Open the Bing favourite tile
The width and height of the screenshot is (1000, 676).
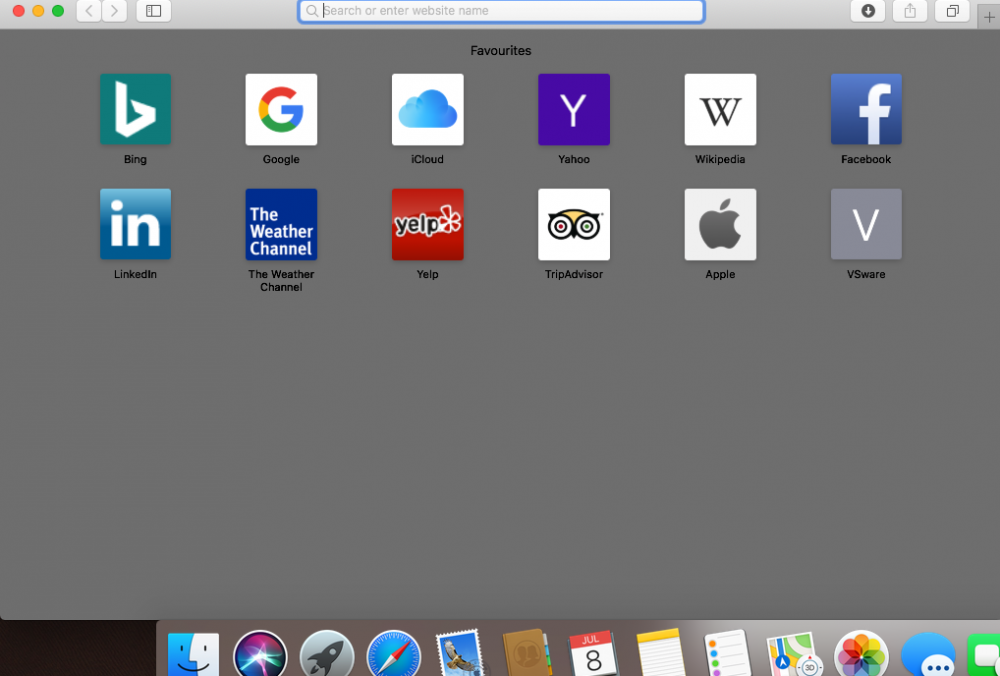pos(135,109)
